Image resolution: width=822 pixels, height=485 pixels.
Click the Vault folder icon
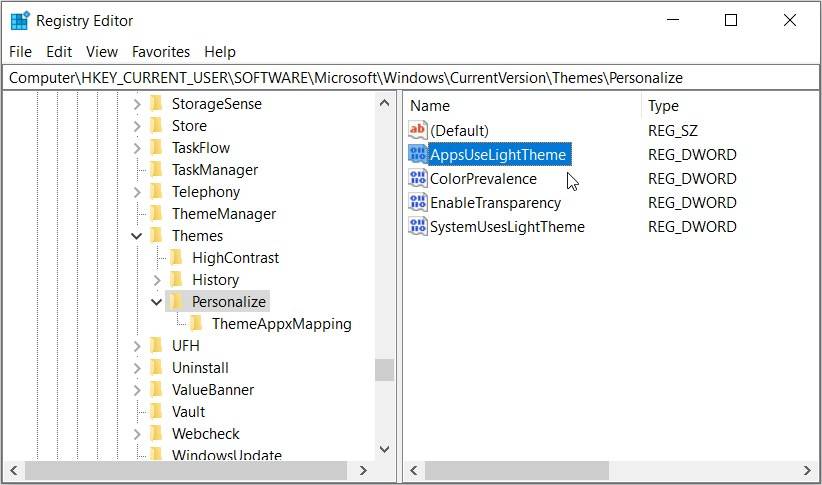click(156, 412)
